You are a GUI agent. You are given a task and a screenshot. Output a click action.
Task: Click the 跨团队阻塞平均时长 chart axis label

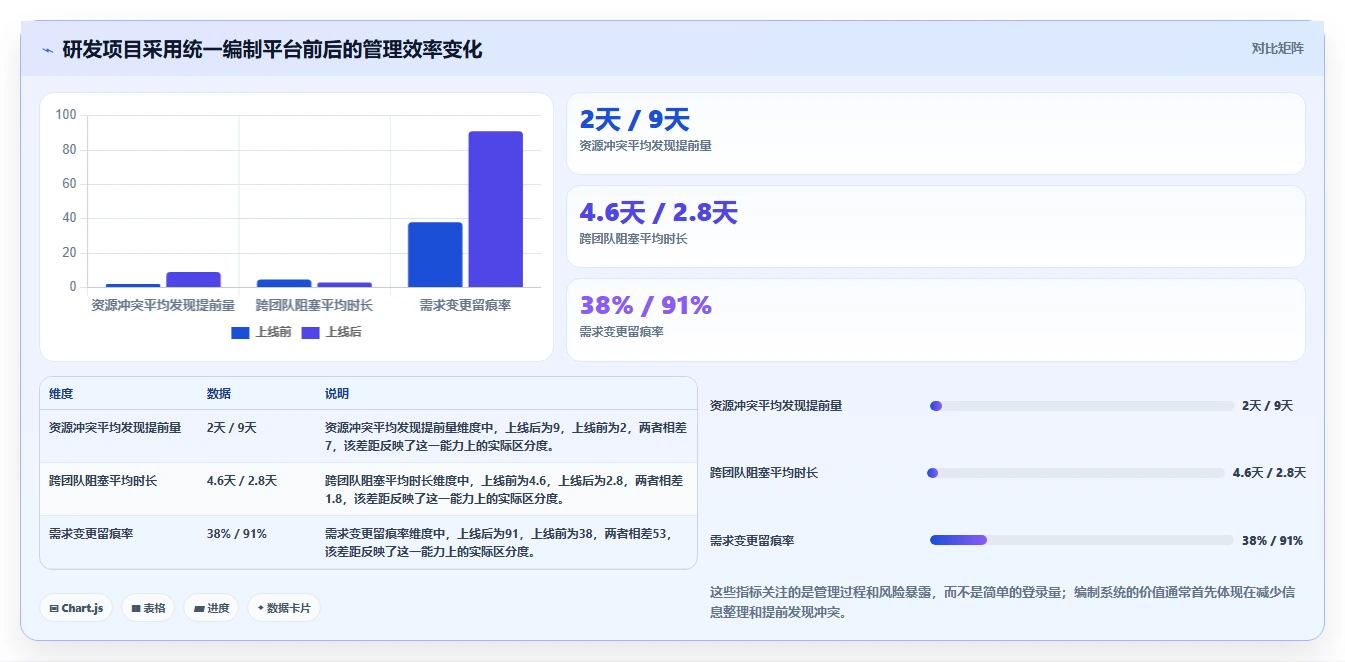(314, 305)
